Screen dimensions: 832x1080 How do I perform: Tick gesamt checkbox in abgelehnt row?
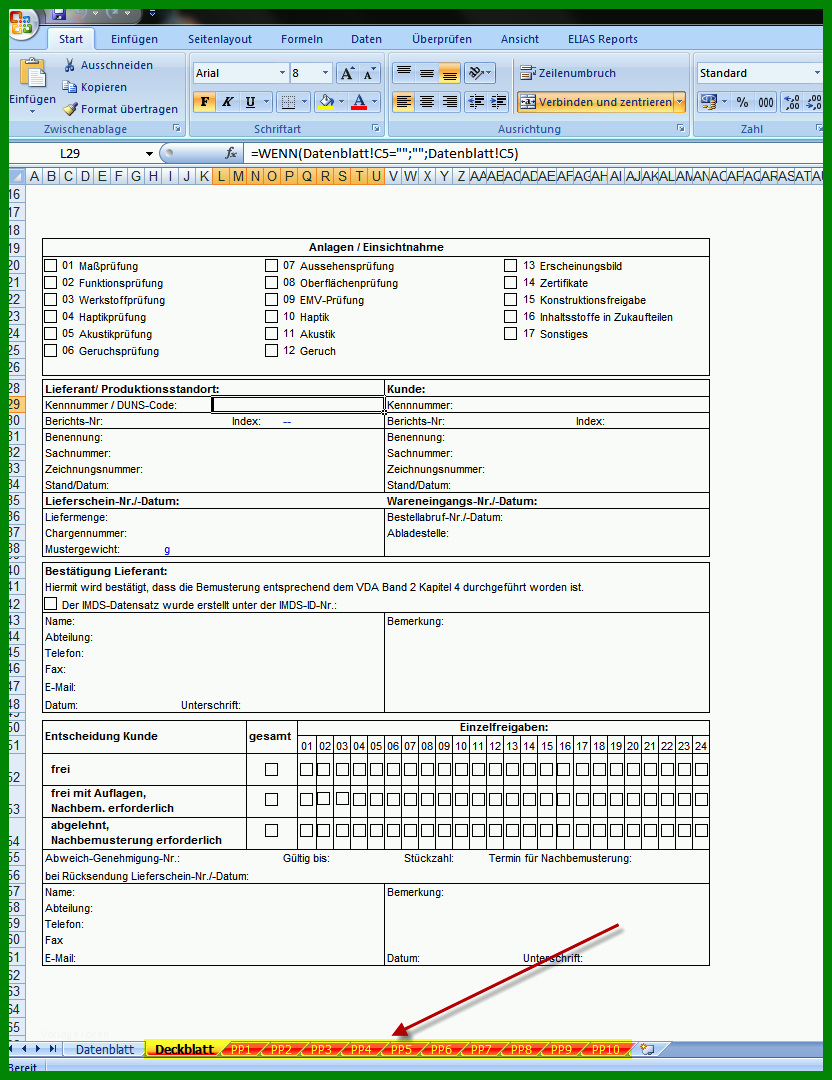[x=271, y=831]
